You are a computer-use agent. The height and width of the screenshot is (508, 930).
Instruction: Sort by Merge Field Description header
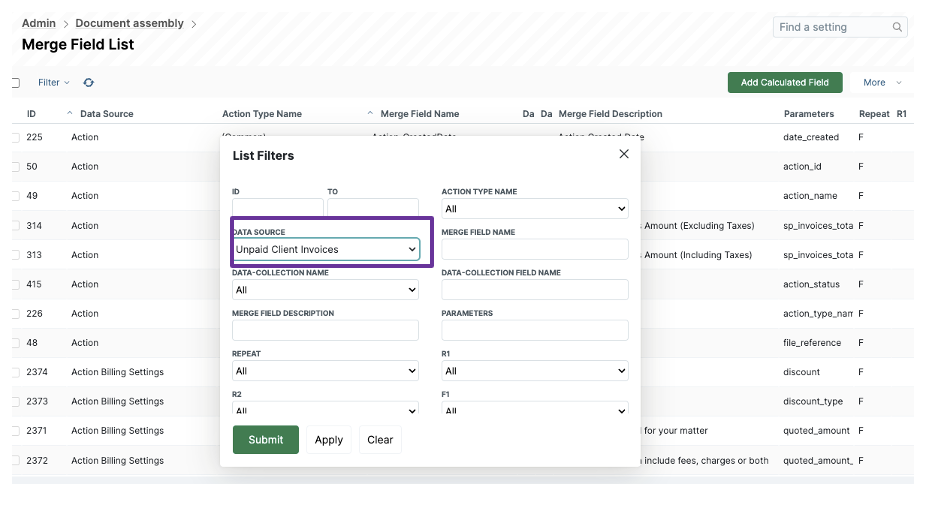pos(610,114)
